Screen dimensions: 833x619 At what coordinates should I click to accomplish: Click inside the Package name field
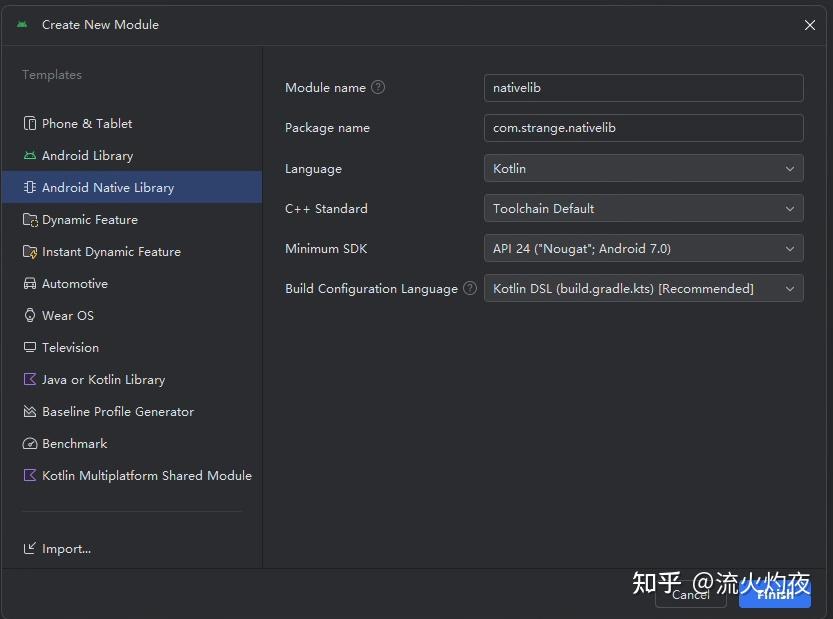(643, 128)
